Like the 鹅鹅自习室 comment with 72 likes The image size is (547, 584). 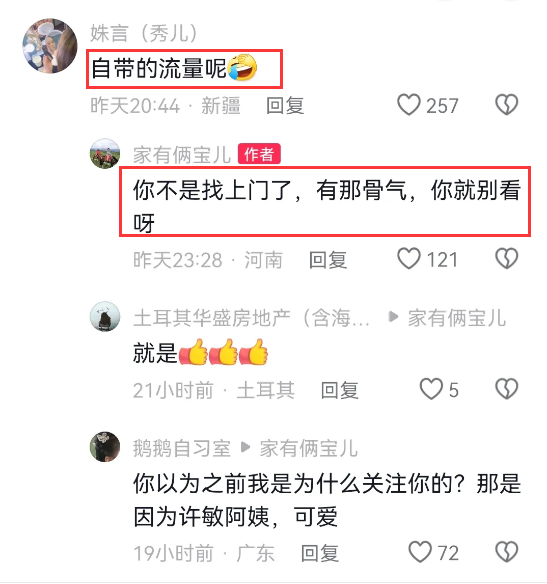(420, 552)
